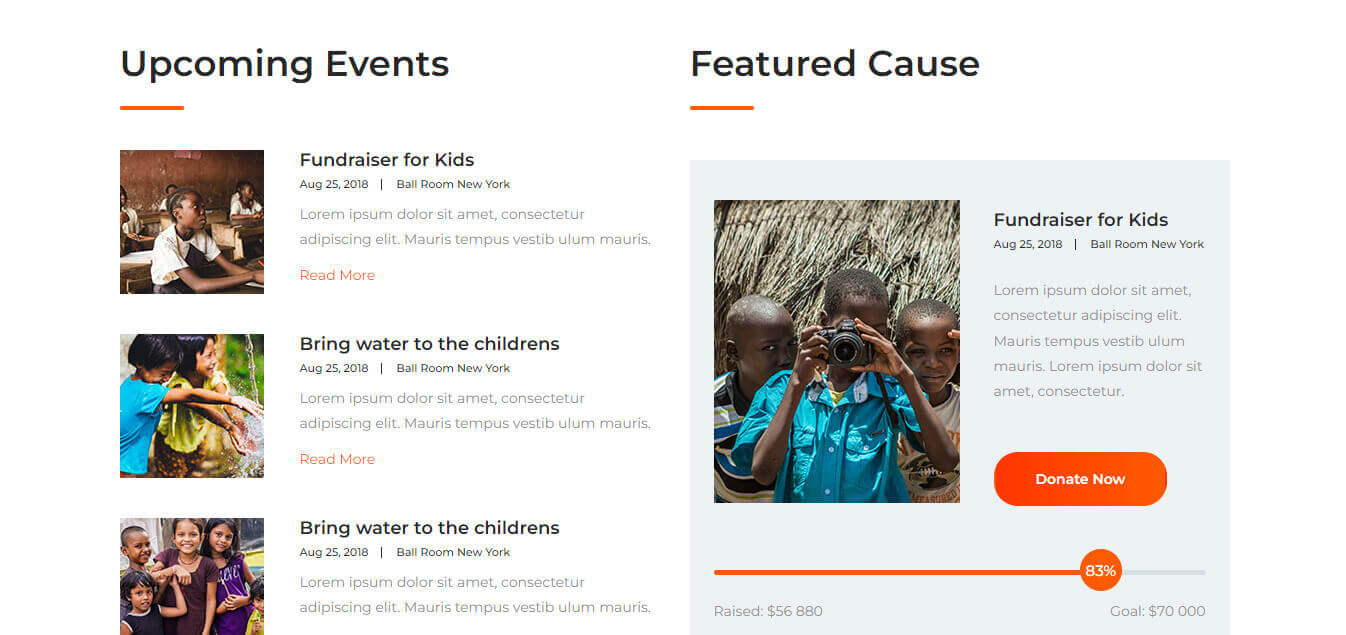1346x635 pixels.
Task: Click the Featured Cause Fundraiser for Kids title
Action: pos(1081,220)
